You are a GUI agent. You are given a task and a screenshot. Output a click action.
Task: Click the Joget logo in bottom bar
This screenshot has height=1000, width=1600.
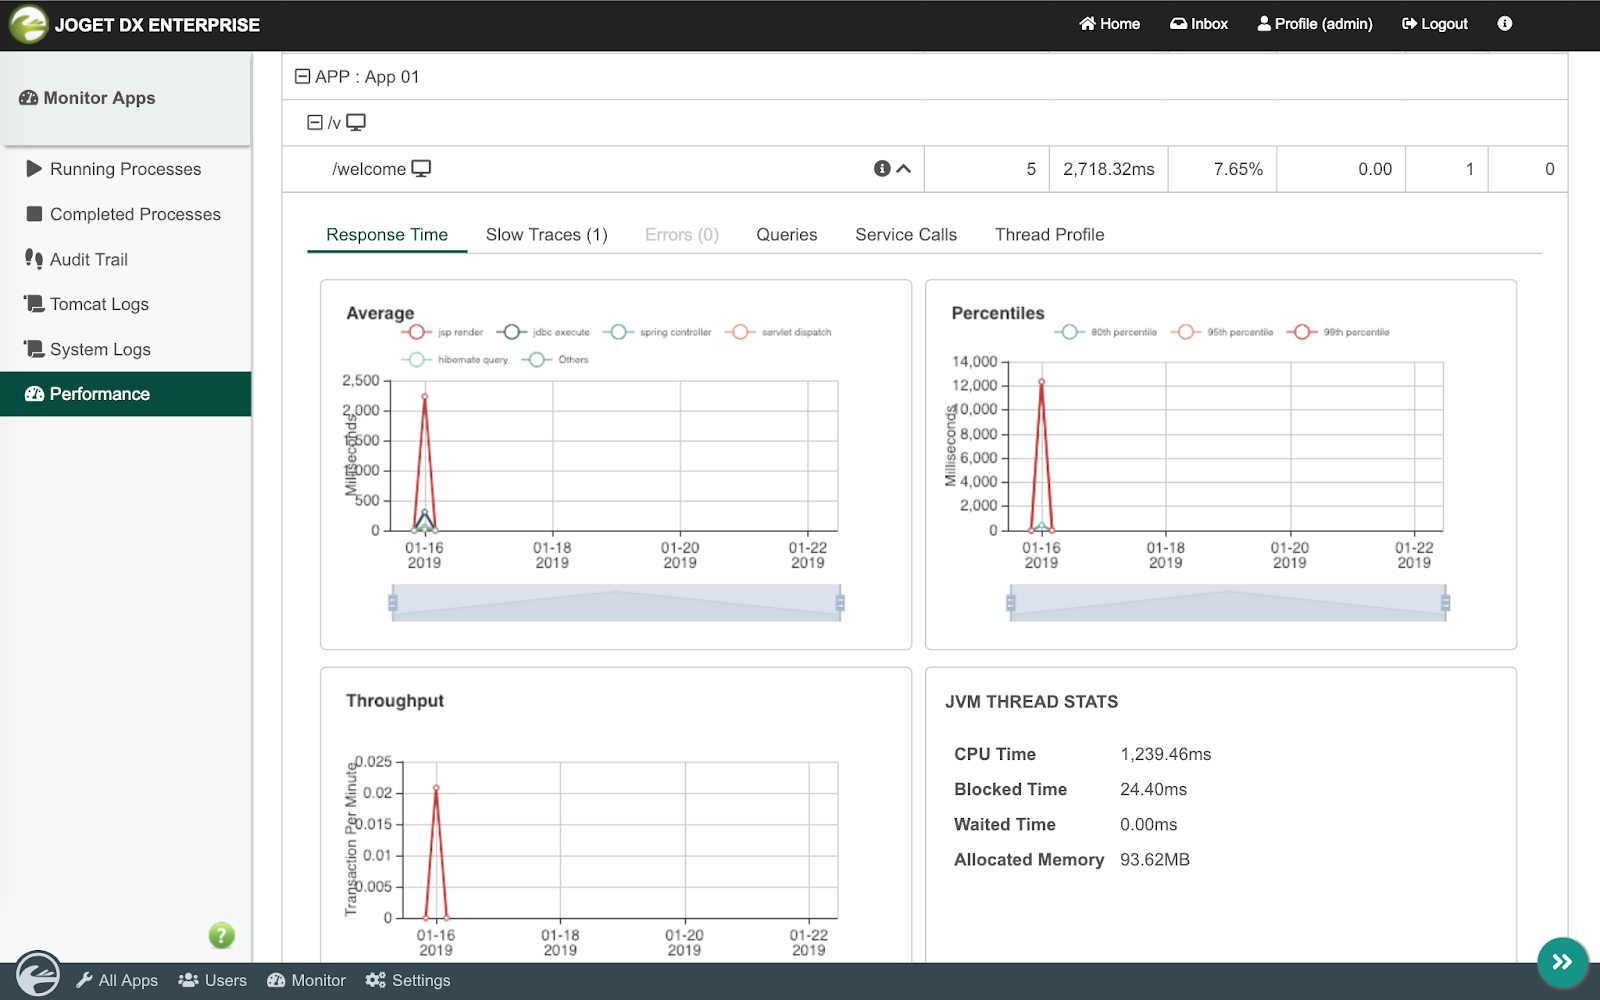coord(38,975)
